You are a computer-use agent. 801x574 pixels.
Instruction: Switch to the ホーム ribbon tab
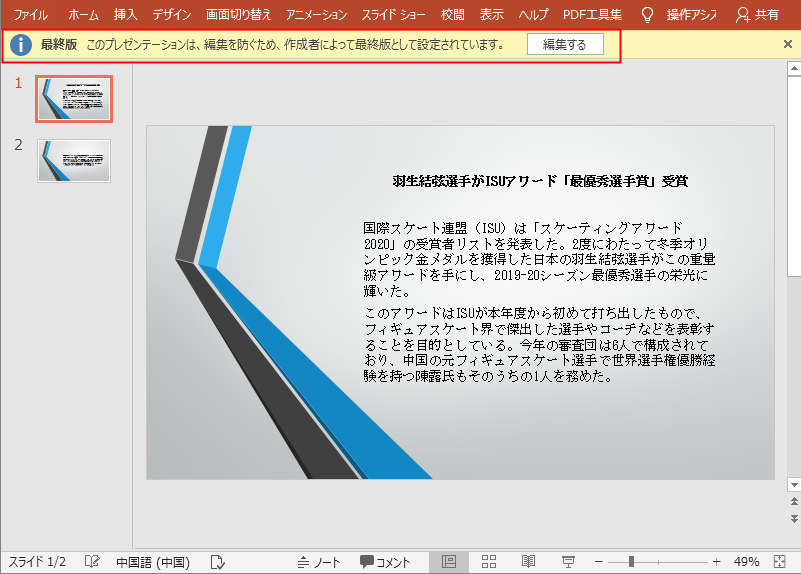pos(83,15)
